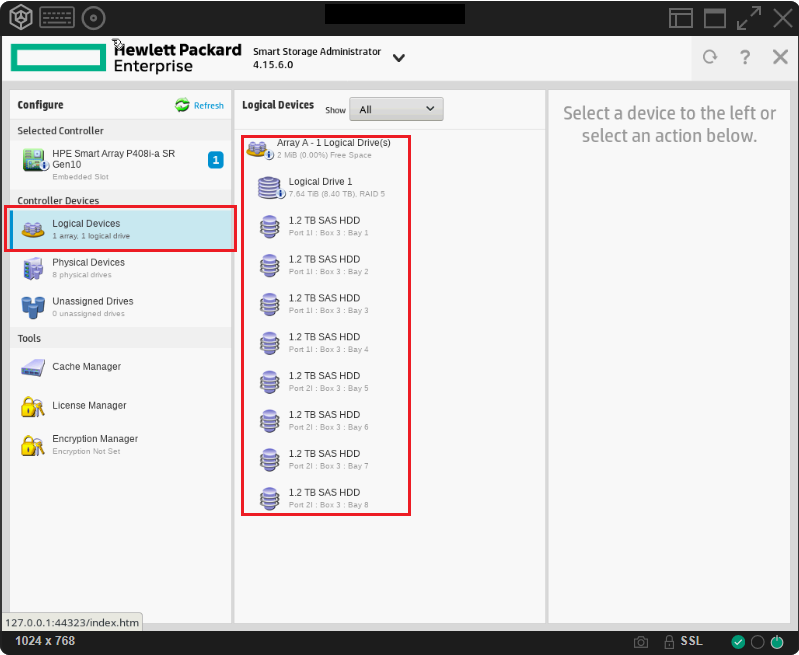
Task: Click the License Manager padlock icon
Action: click(33, 407)
